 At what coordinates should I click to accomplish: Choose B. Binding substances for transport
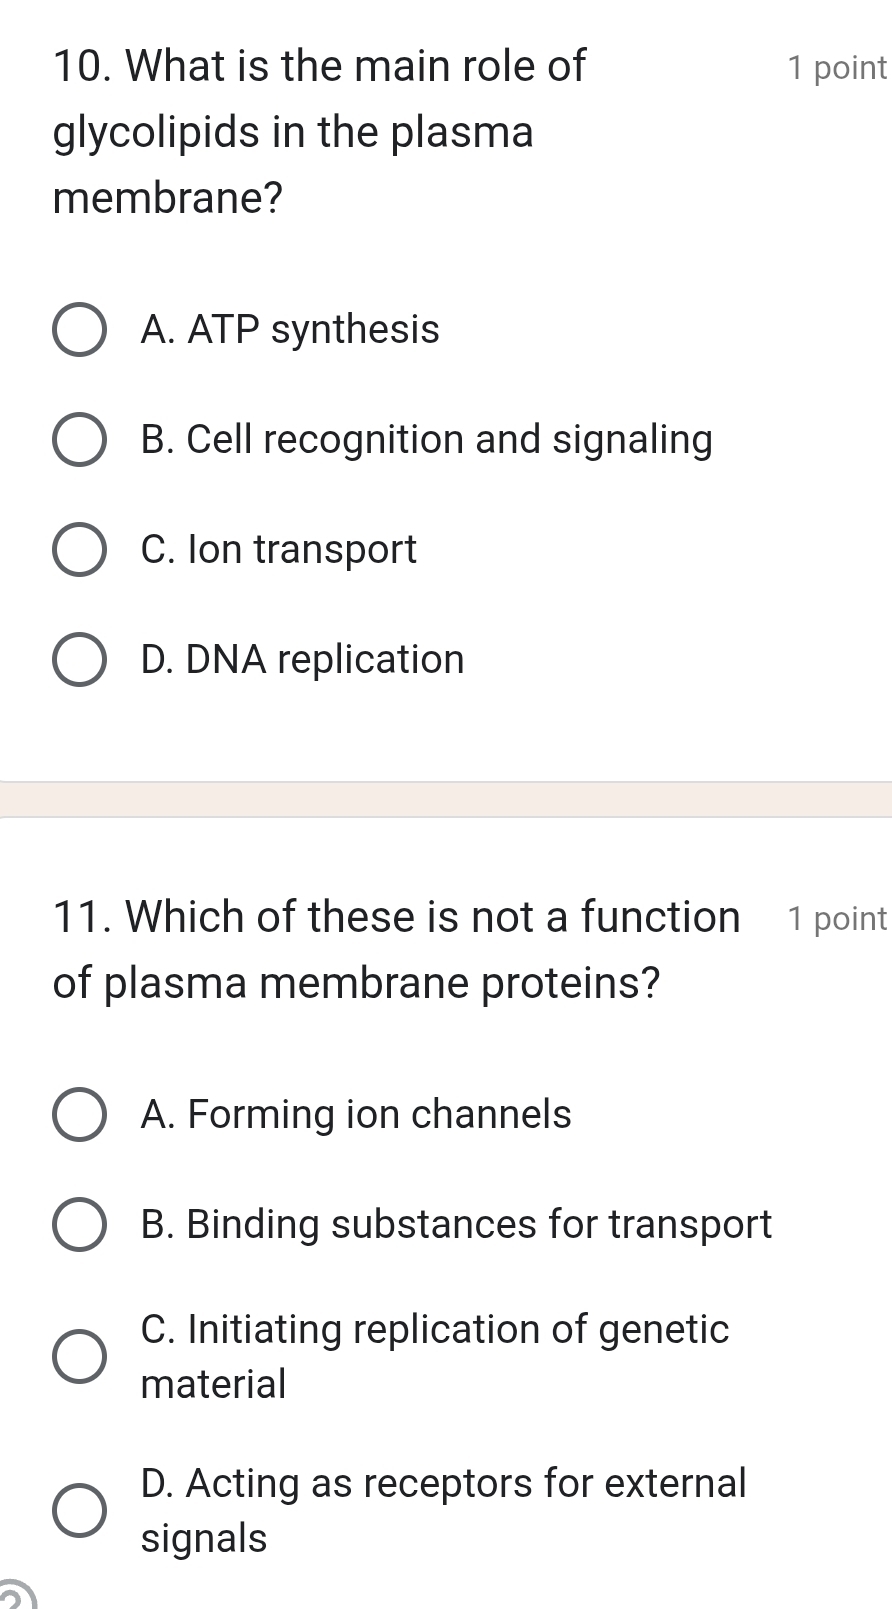tap(78, 1225)
